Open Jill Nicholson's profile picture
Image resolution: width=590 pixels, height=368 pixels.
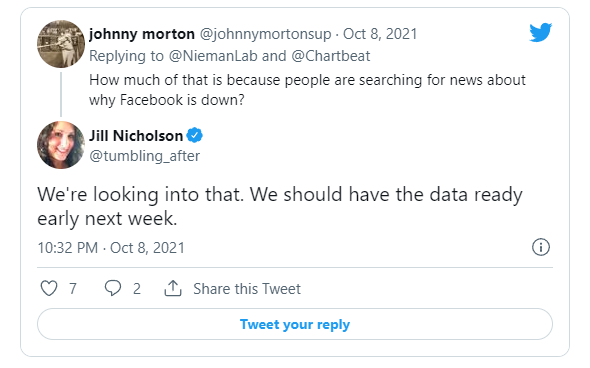click(x=61, y=145)
